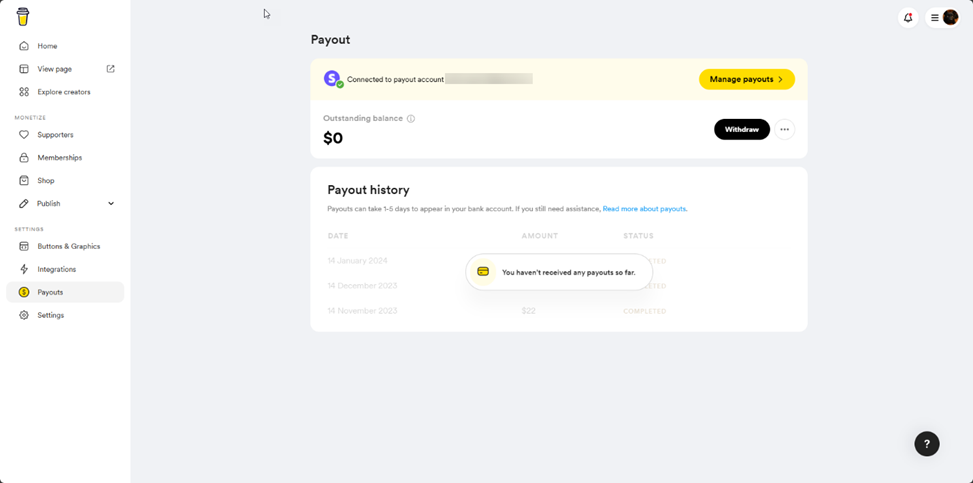
Task: Click the Memberships lock icon
Action: point(24,158)
